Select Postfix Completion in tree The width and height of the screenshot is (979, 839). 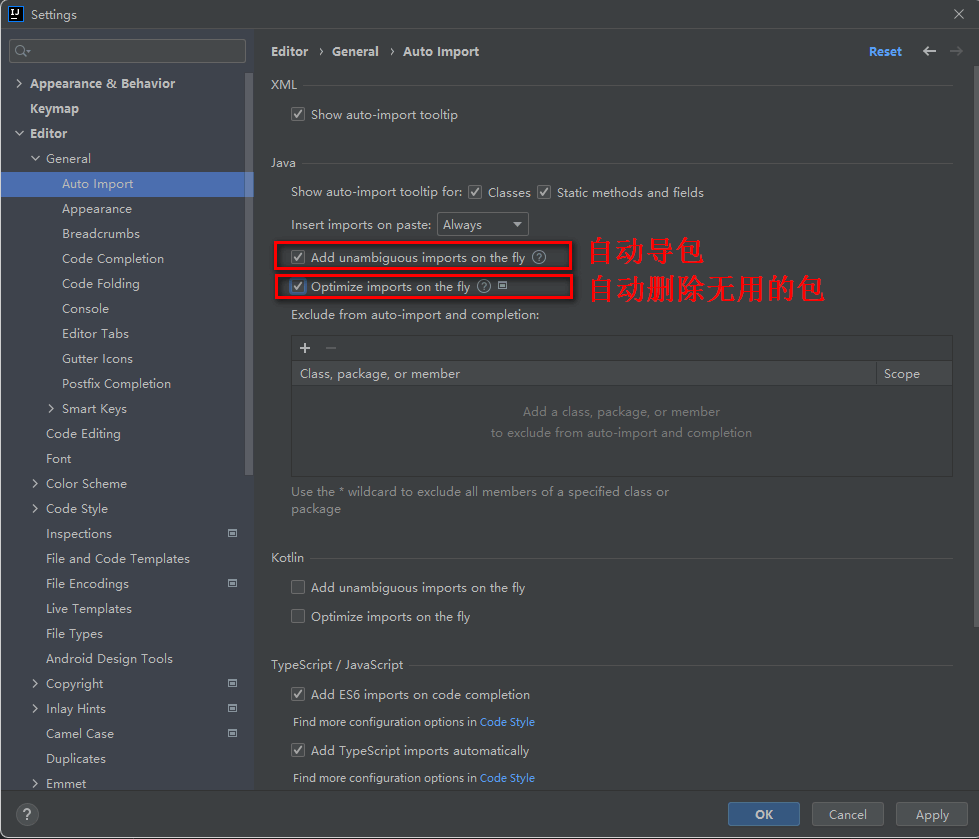[116, 383]
